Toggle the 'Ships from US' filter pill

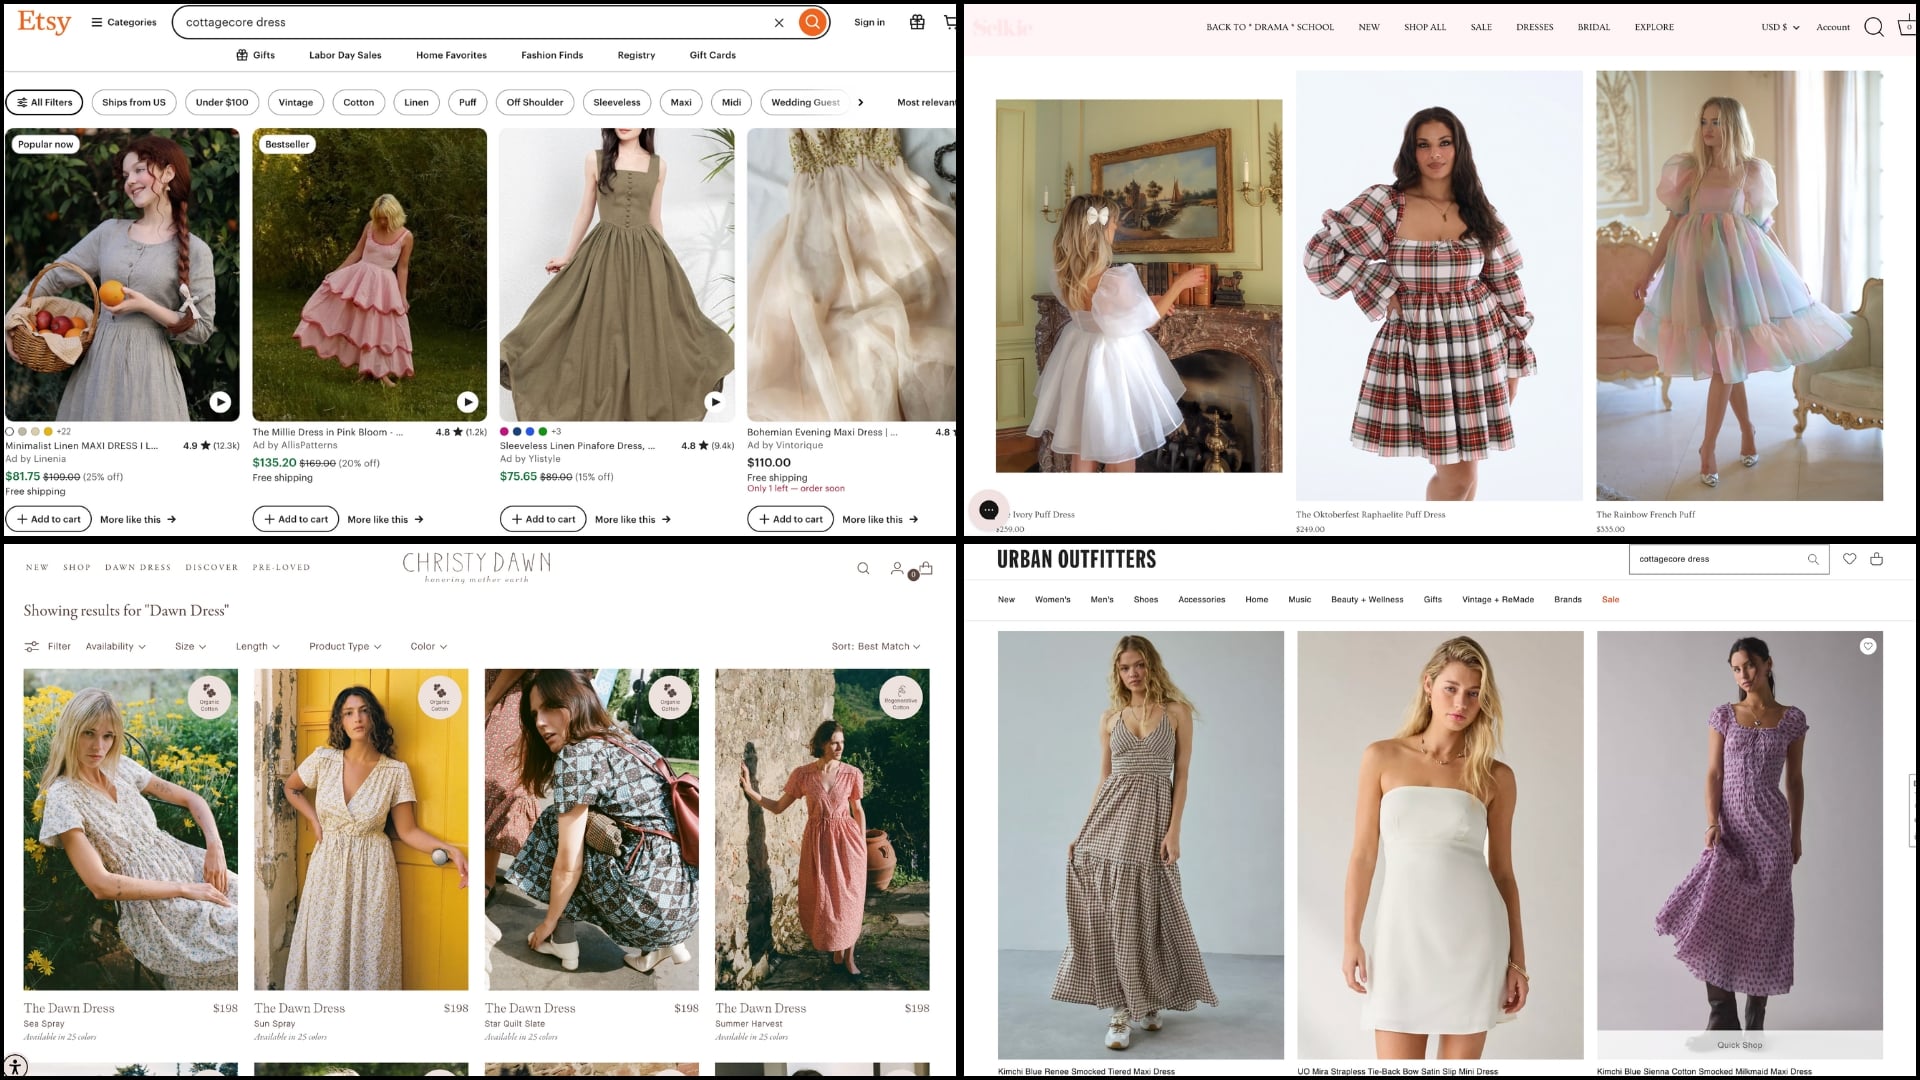(133, 102)
